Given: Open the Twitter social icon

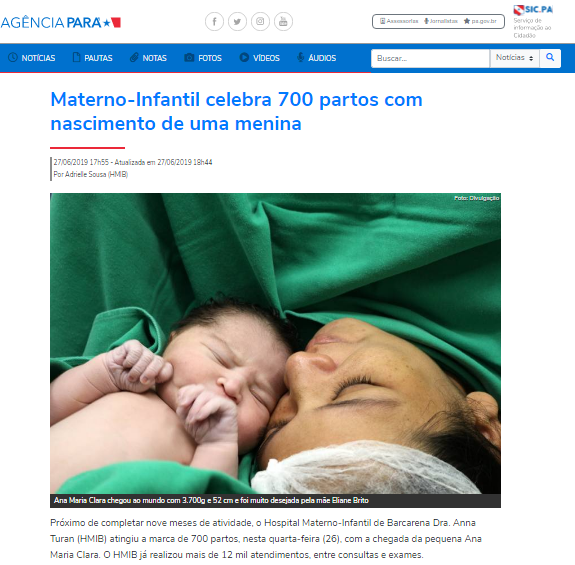Looking at the screenshot, I should point(237,22).
